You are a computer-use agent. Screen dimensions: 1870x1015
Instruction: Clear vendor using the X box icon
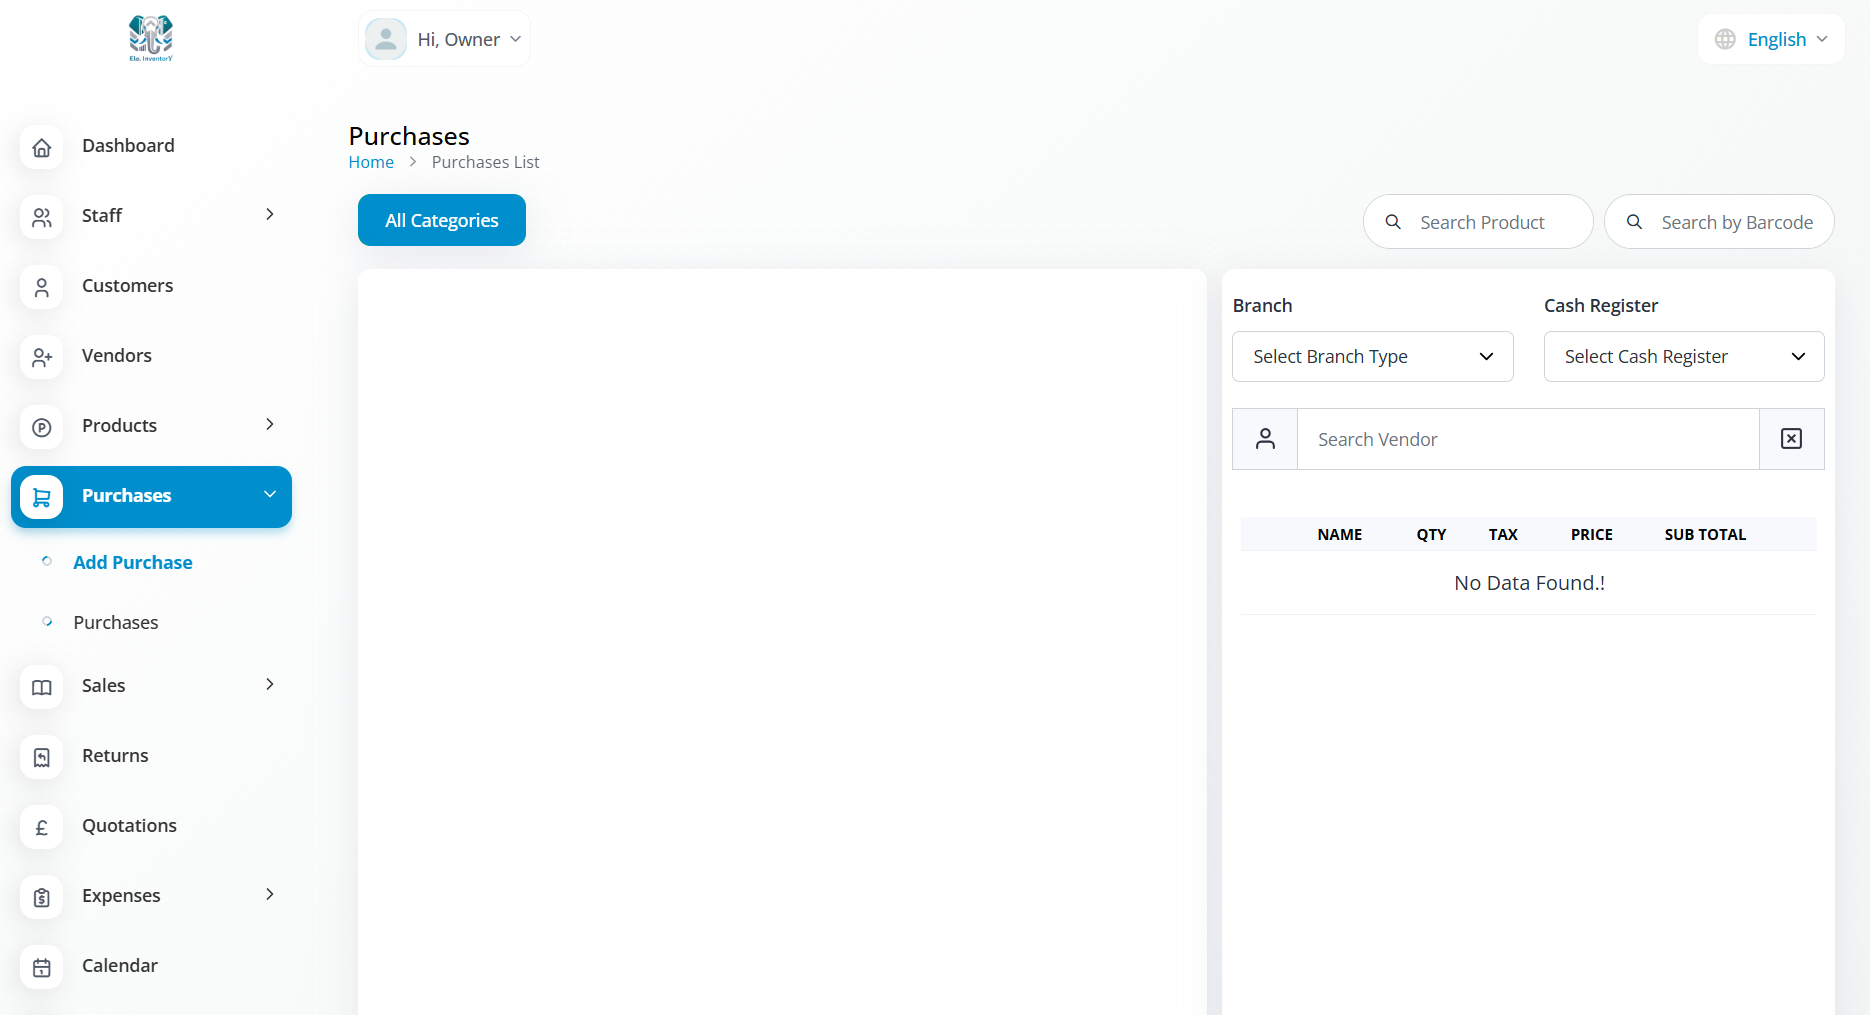[x=1791, y=439]
